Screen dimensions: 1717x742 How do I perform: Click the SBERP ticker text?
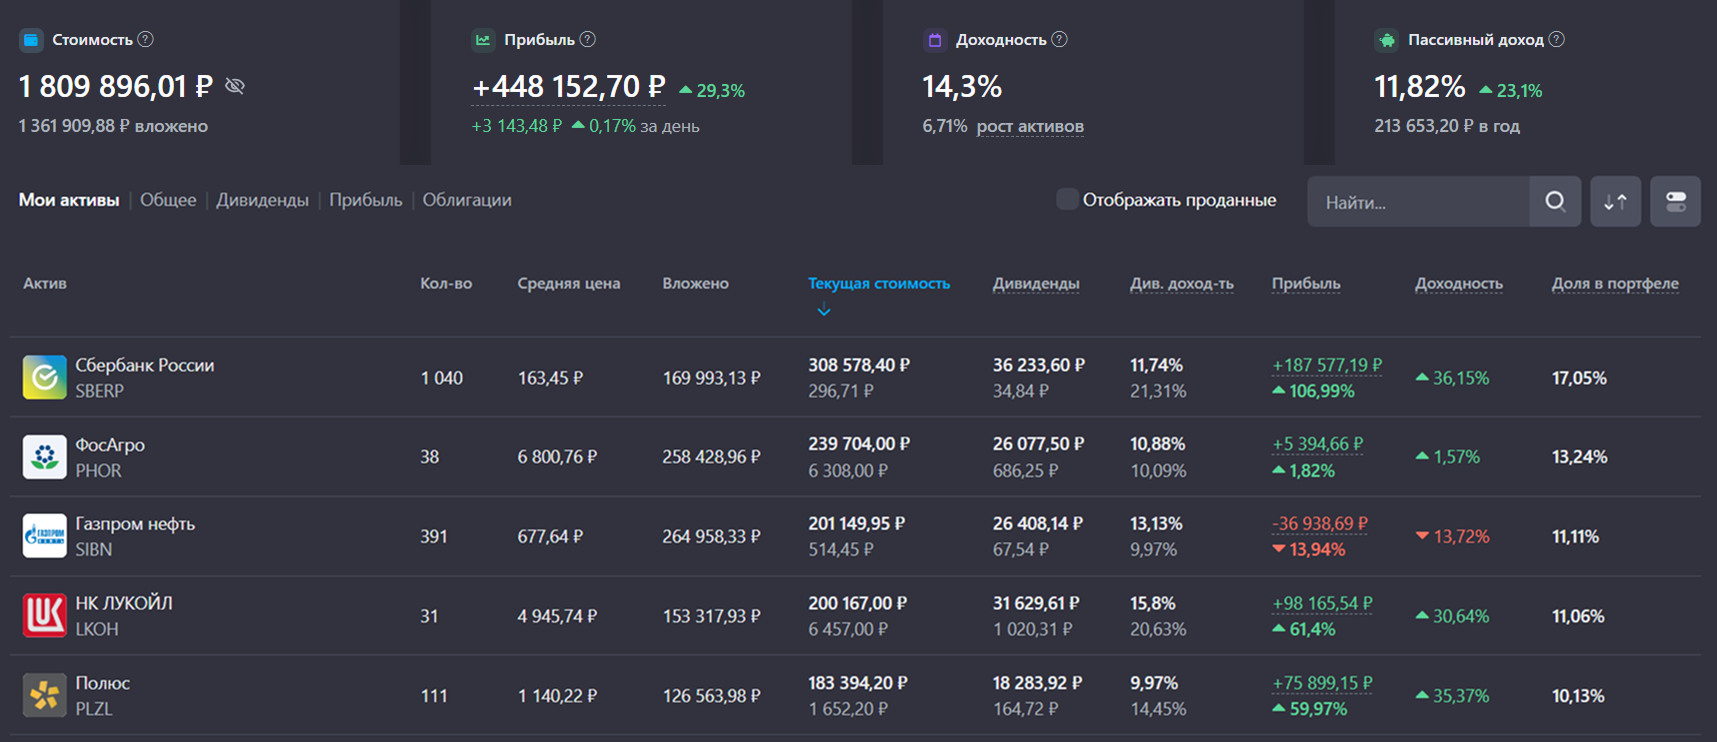(100, 391)
